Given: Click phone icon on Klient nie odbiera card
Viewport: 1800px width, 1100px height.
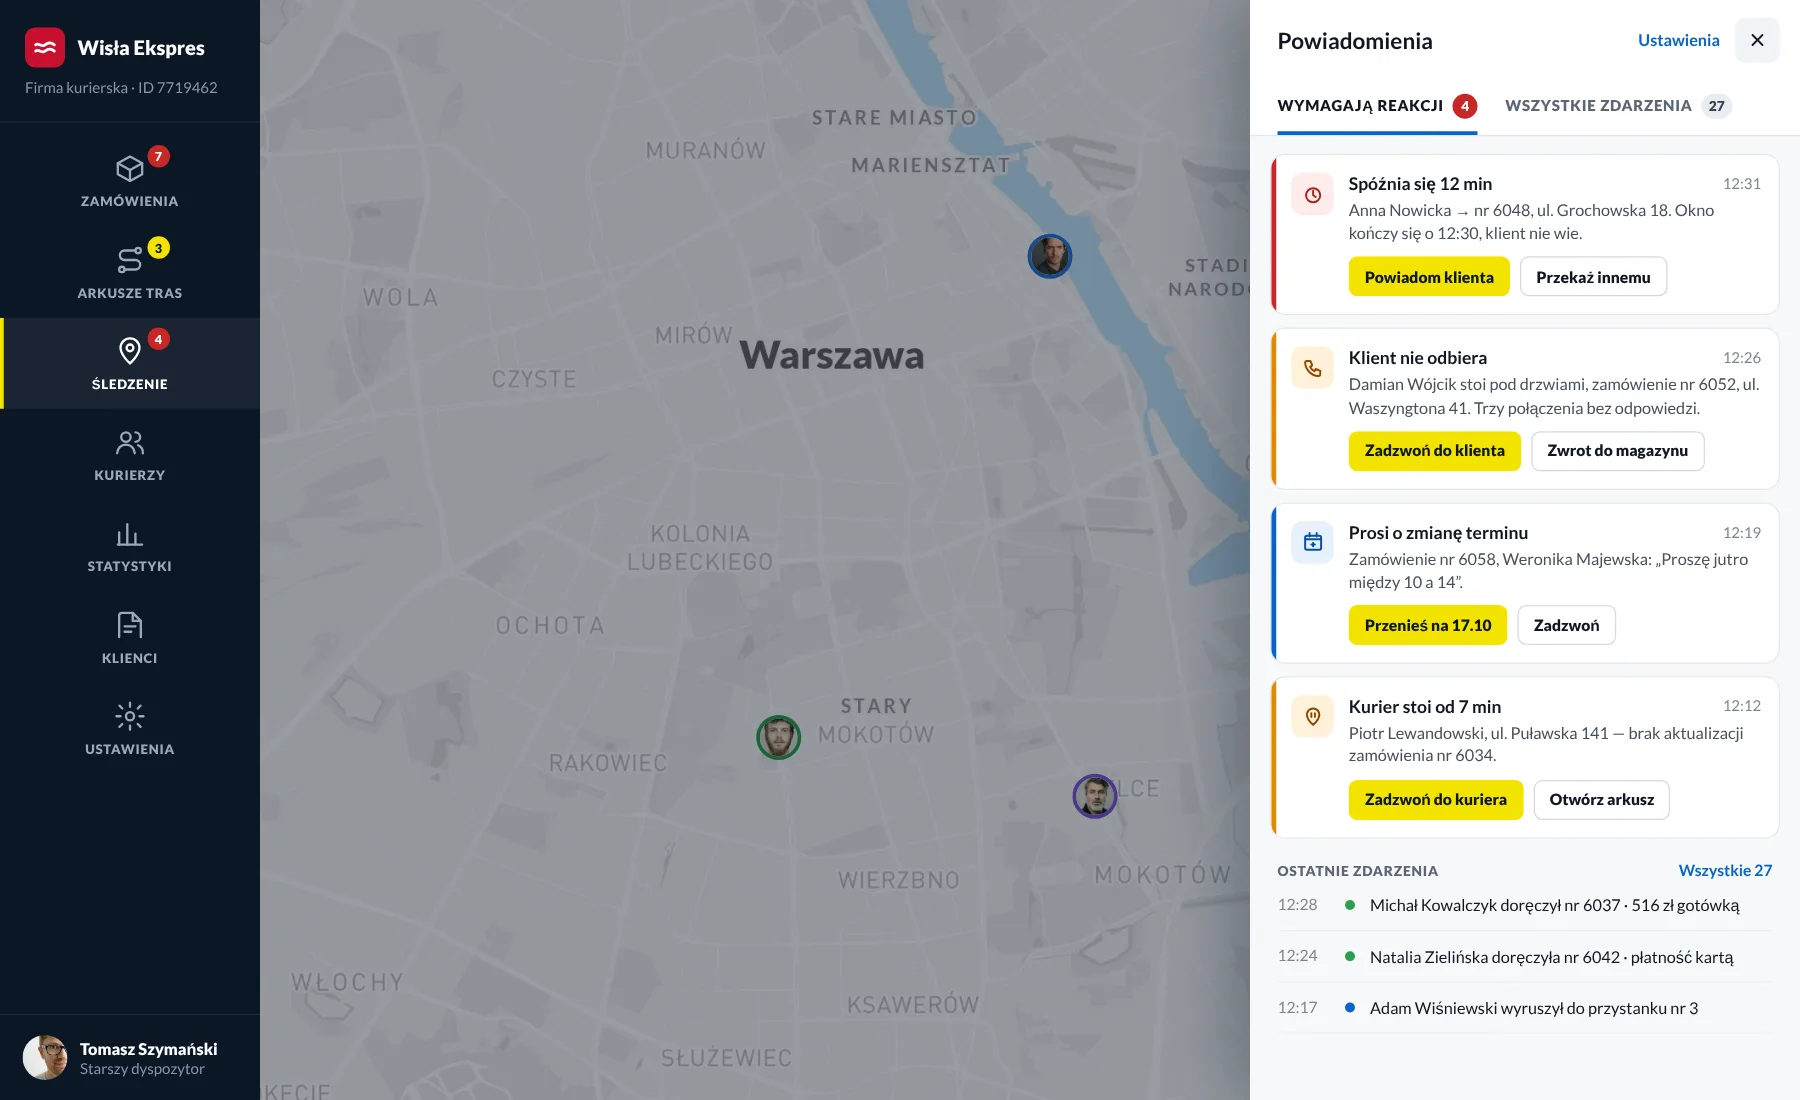Looking at the screenshot, I should click(x=1313, y=369).
